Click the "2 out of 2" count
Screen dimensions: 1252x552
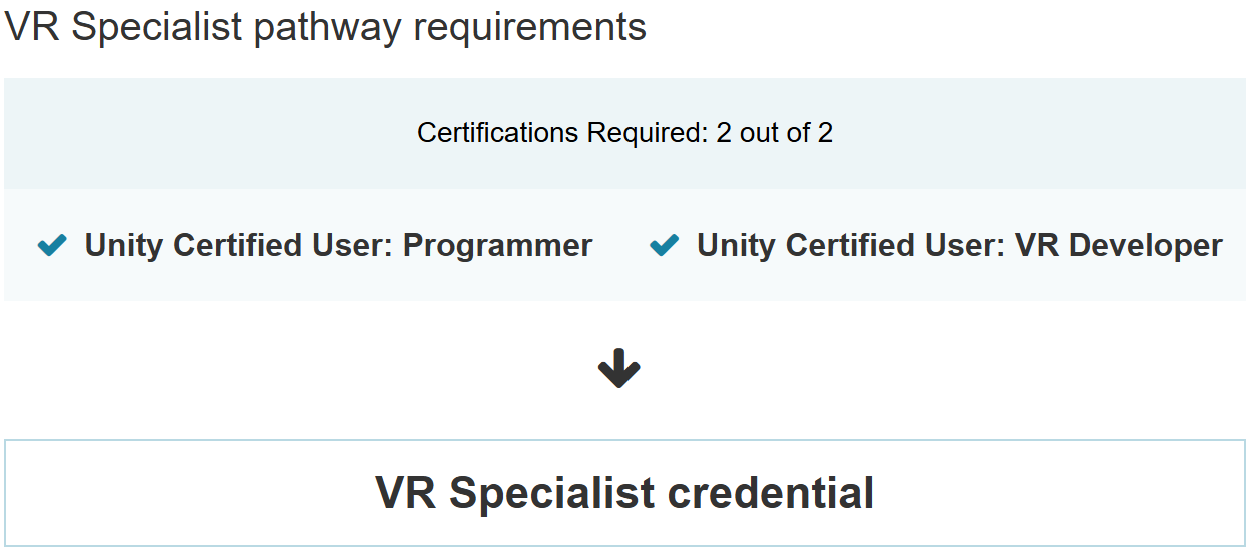point(775,133)
